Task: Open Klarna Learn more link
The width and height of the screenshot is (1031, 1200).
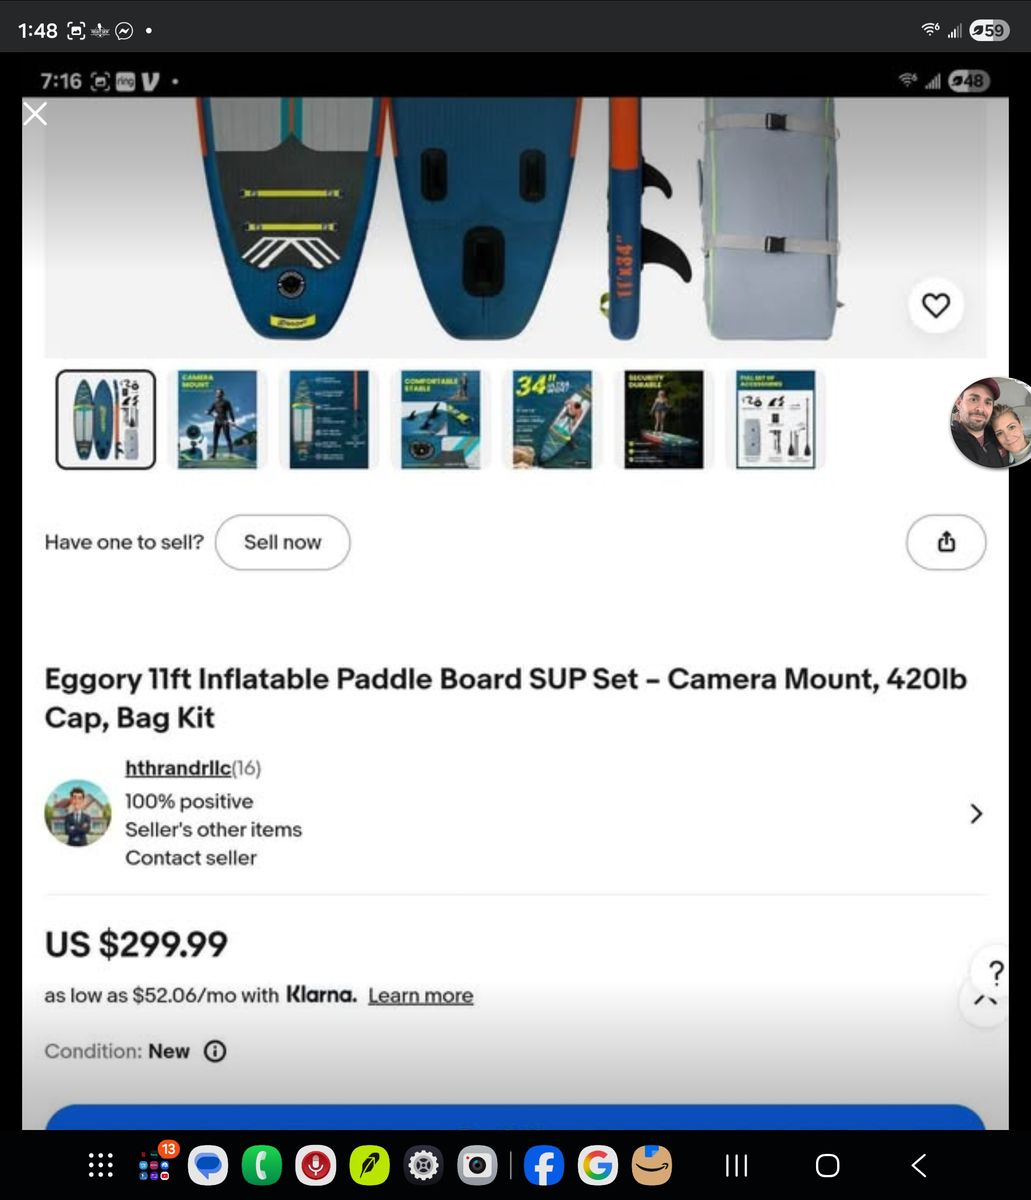Action: pyautogui.click(x=420, y=996)
